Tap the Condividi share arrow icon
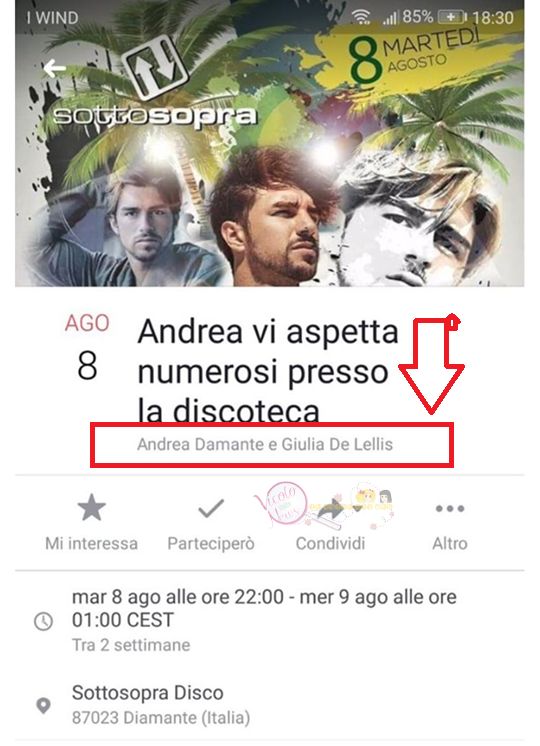540x746 pixels. coord(330,509)
